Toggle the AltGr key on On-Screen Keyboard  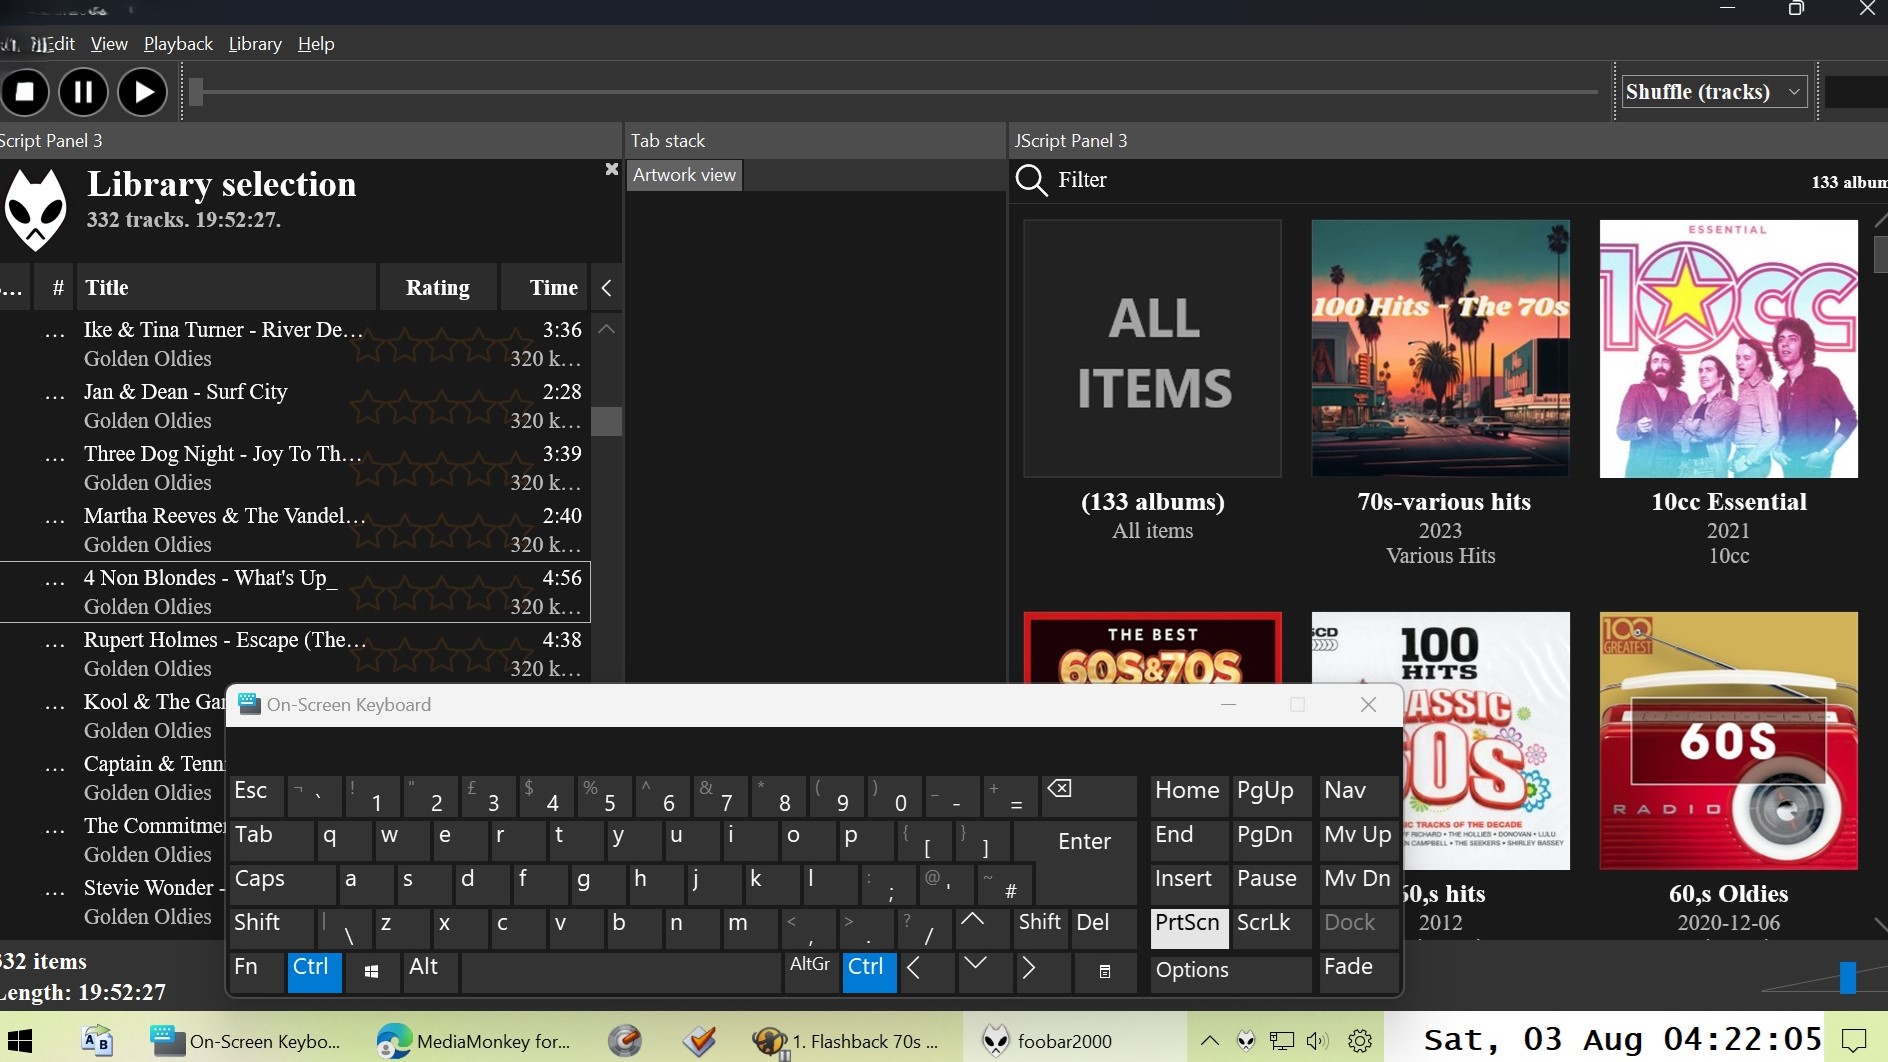(x=811, y=972)
